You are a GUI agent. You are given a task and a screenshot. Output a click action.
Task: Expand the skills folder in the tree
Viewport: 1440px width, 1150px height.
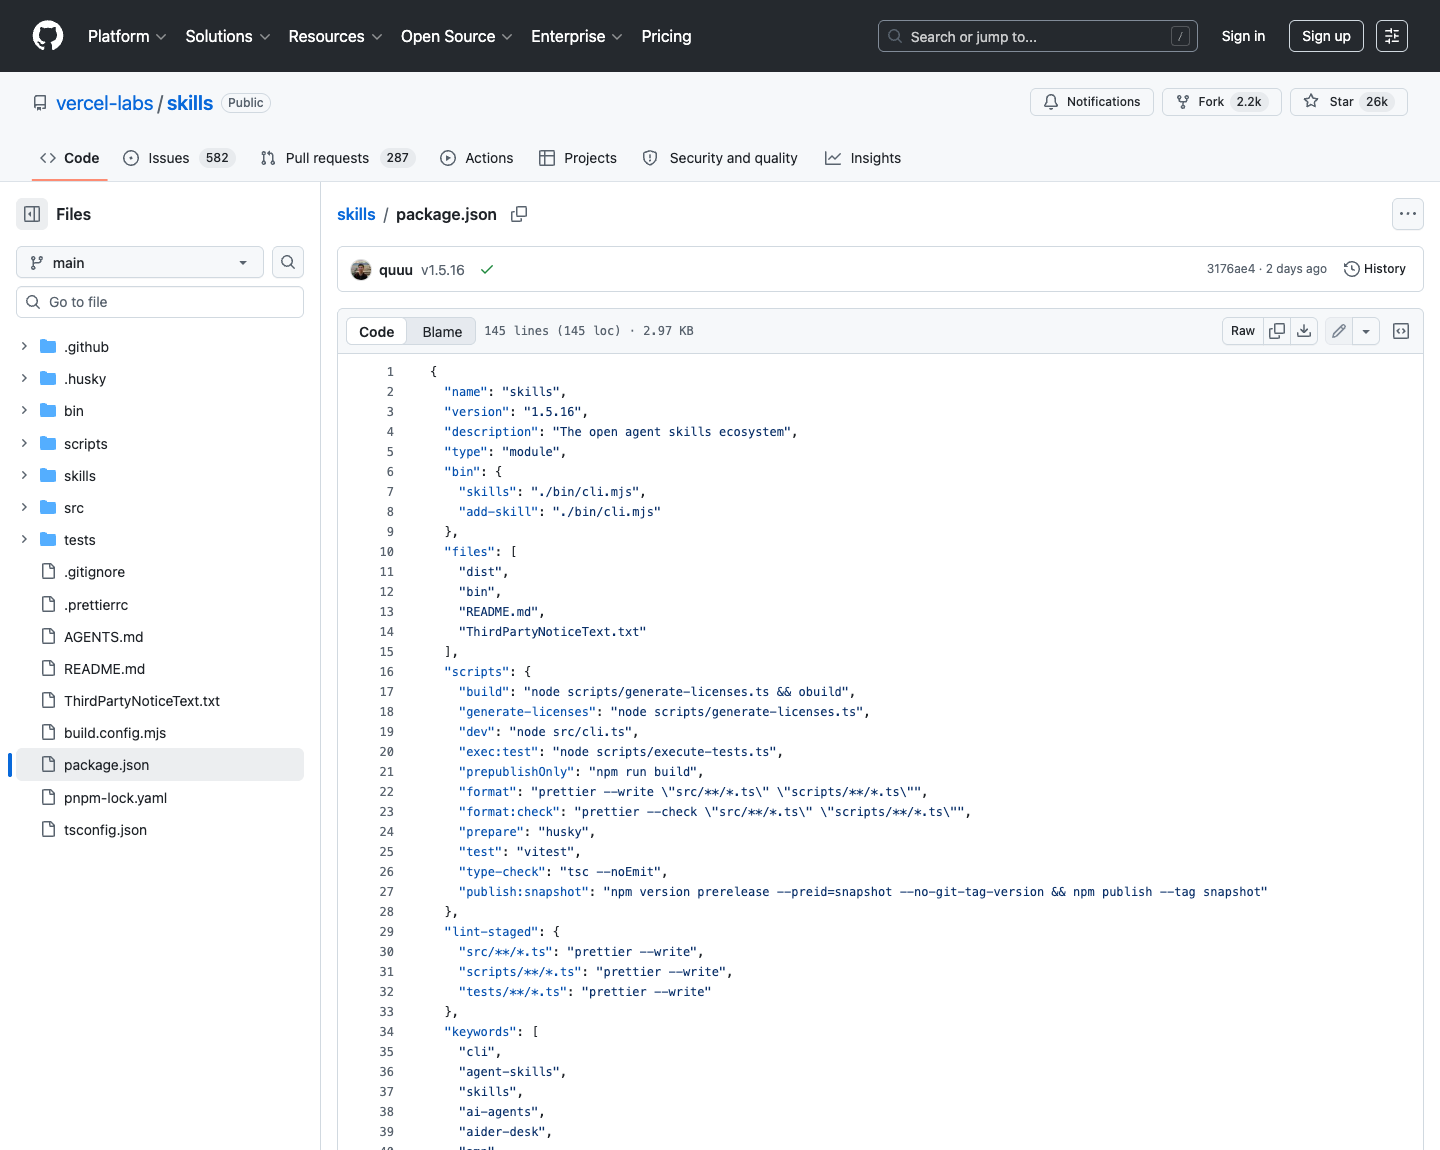(x=24, y=475)
